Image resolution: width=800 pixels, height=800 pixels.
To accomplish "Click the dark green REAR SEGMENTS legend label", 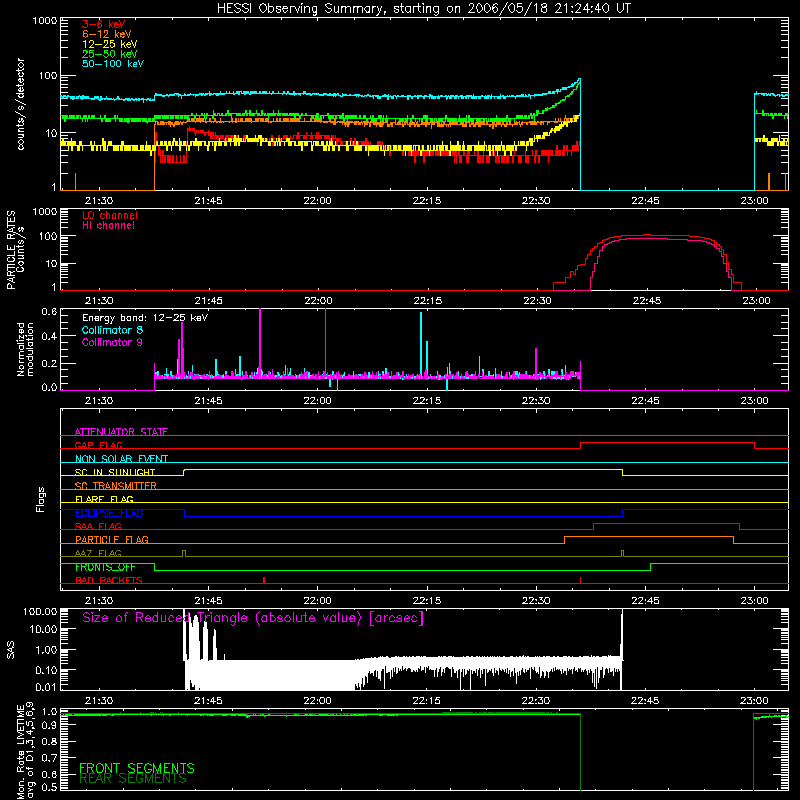I will pos(133,779).
